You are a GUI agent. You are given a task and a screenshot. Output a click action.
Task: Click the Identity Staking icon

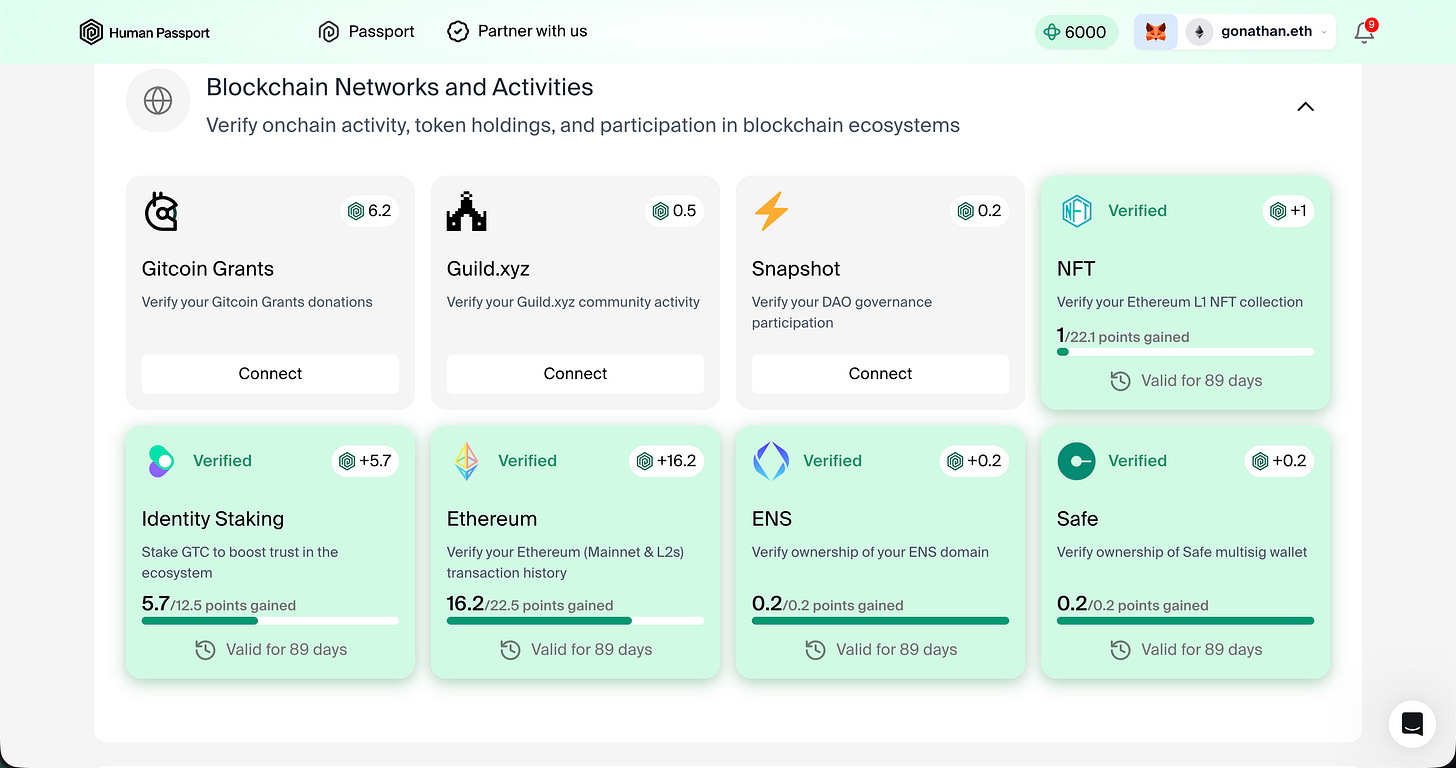click(161, 461)
